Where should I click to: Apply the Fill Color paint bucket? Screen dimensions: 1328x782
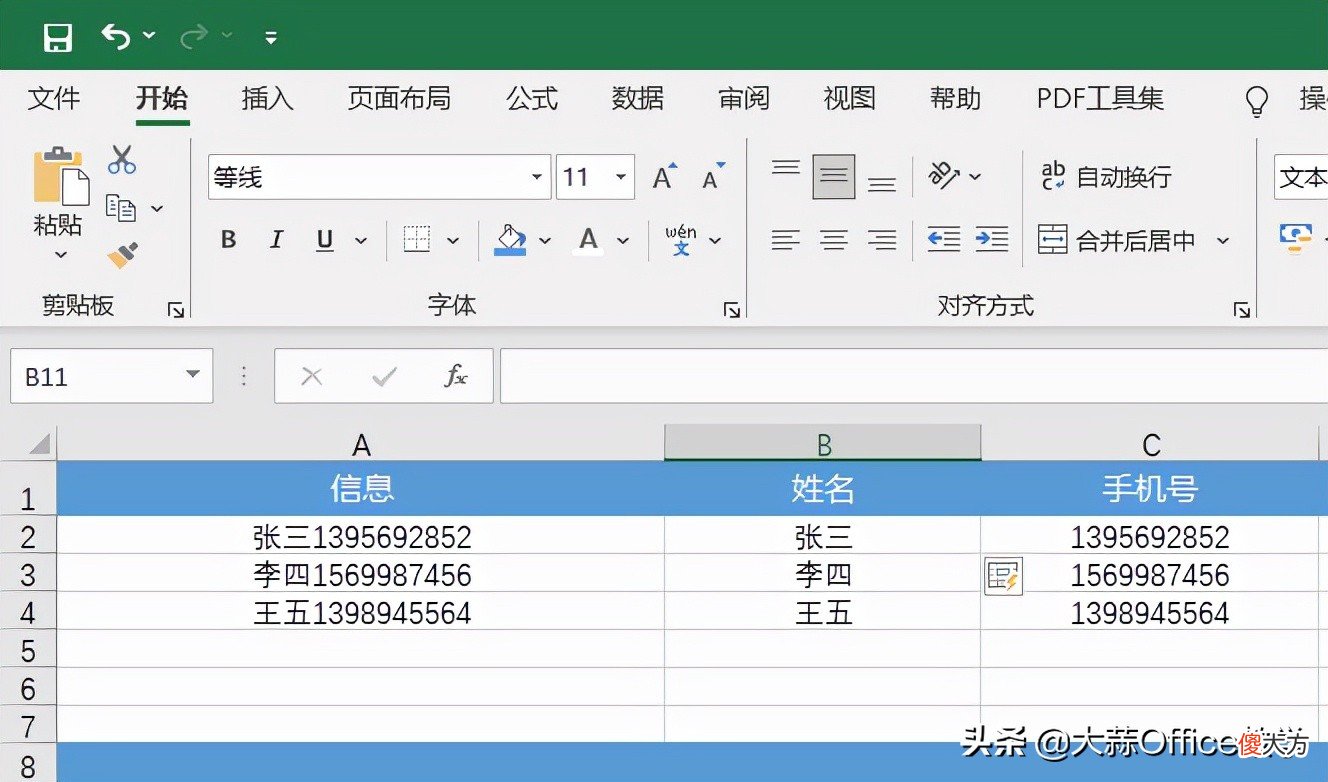(510, 240)
